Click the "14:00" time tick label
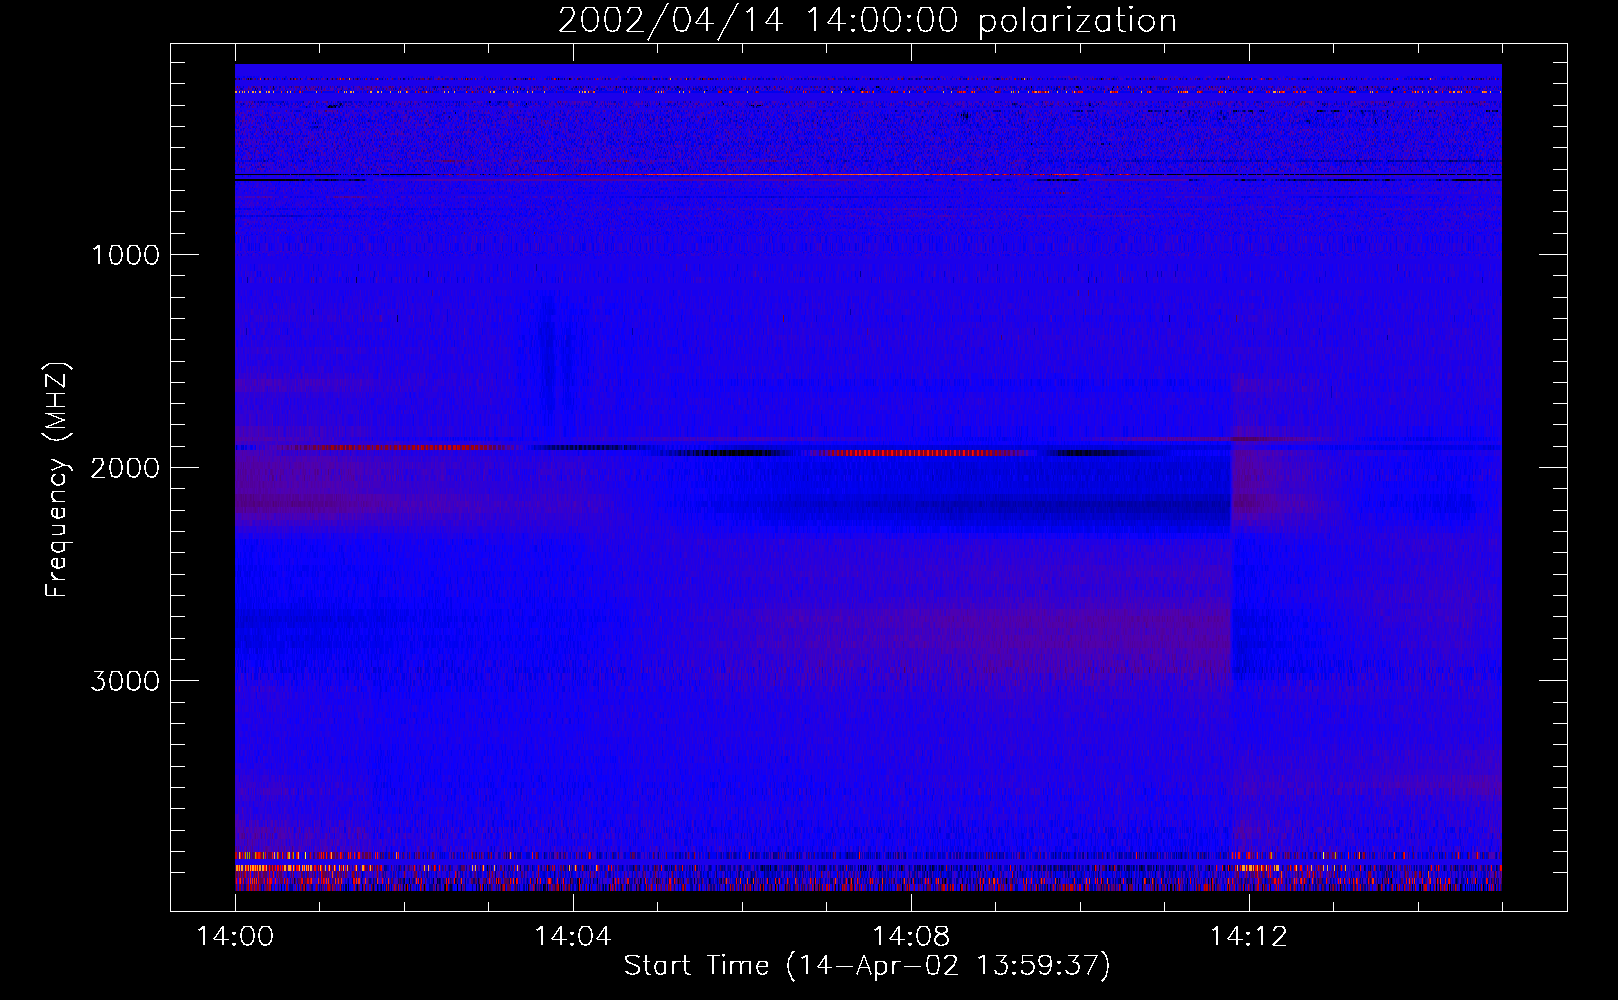 click(x=235, y=937)
